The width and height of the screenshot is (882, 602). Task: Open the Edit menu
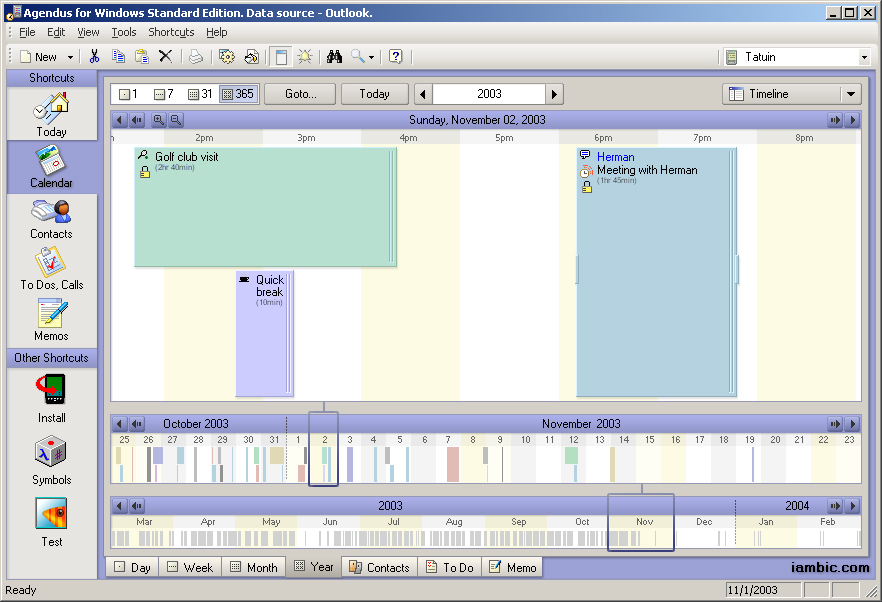pyautogui.click(x=56, y=32)
